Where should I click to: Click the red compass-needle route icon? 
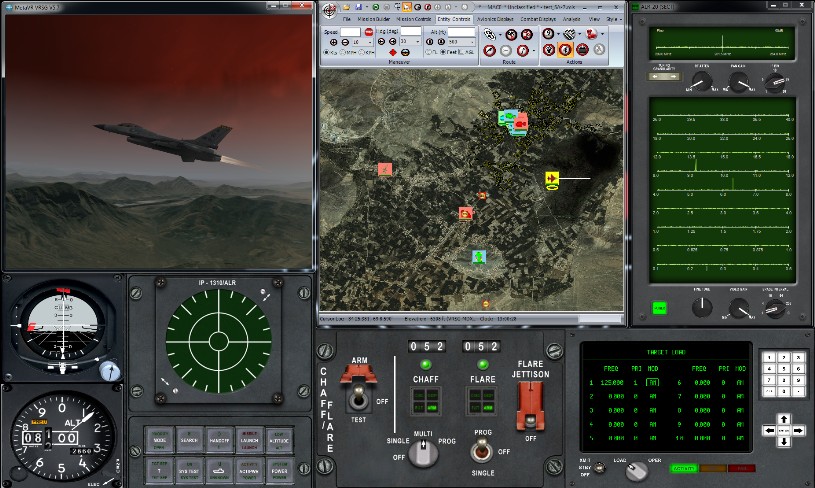[x=490, y=50]
